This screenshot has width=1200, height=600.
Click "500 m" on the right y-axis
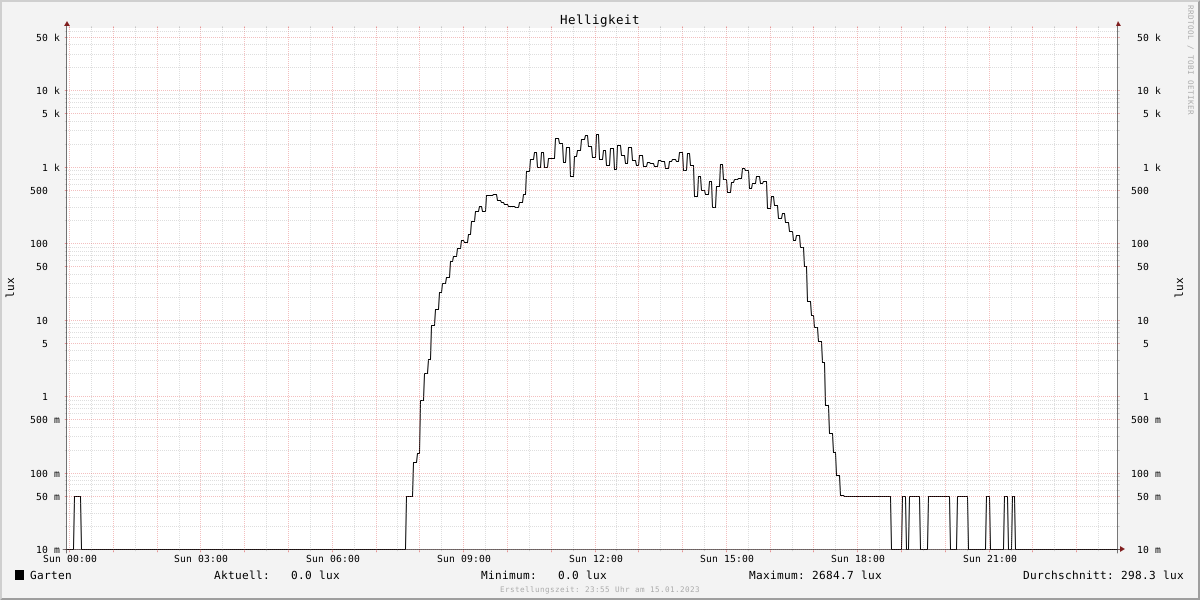[x=1146, y=420]
